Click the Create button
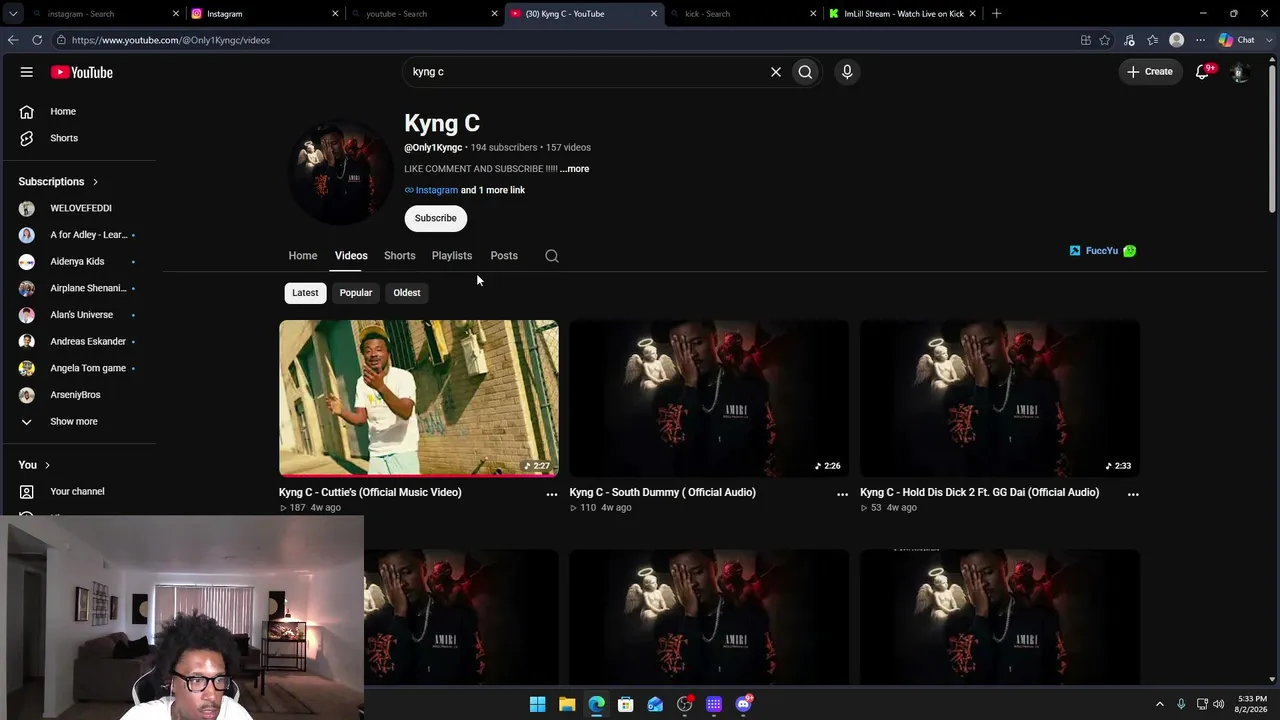1280x720 pixels. 1150,72
